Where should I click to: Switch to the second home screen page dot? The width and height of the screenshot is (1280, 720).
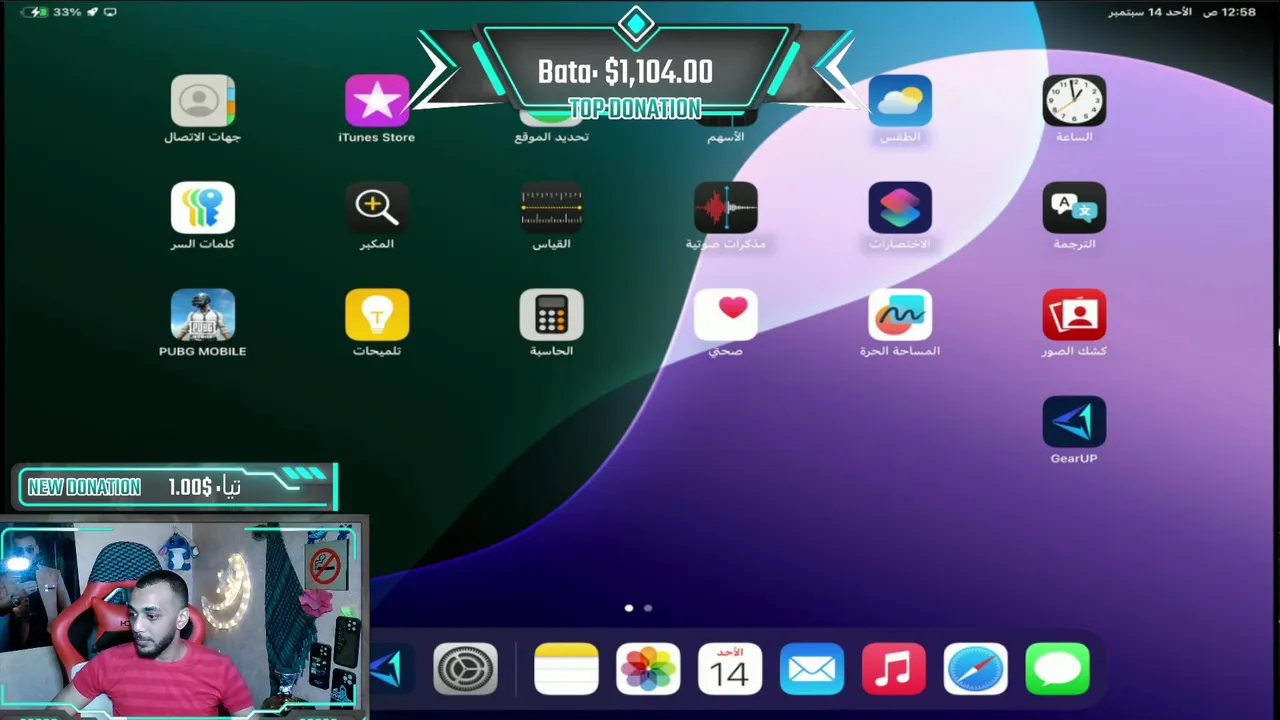(x=648, y=608)
